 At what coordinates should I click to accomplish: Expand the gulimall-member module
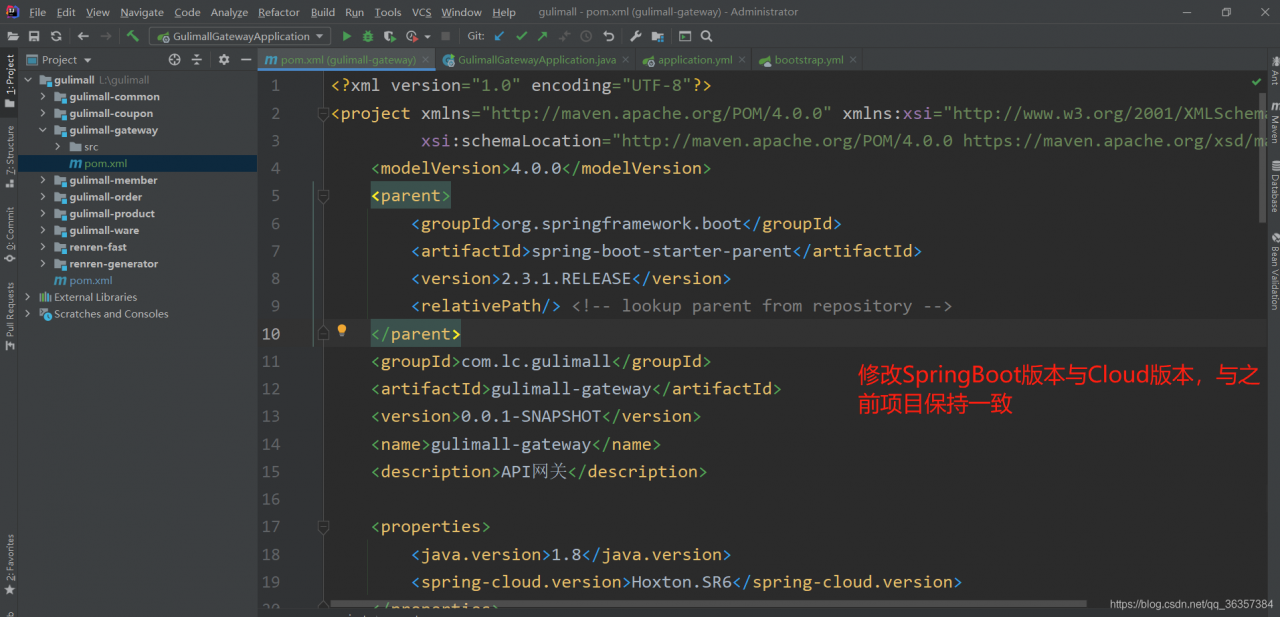[42, 180]
